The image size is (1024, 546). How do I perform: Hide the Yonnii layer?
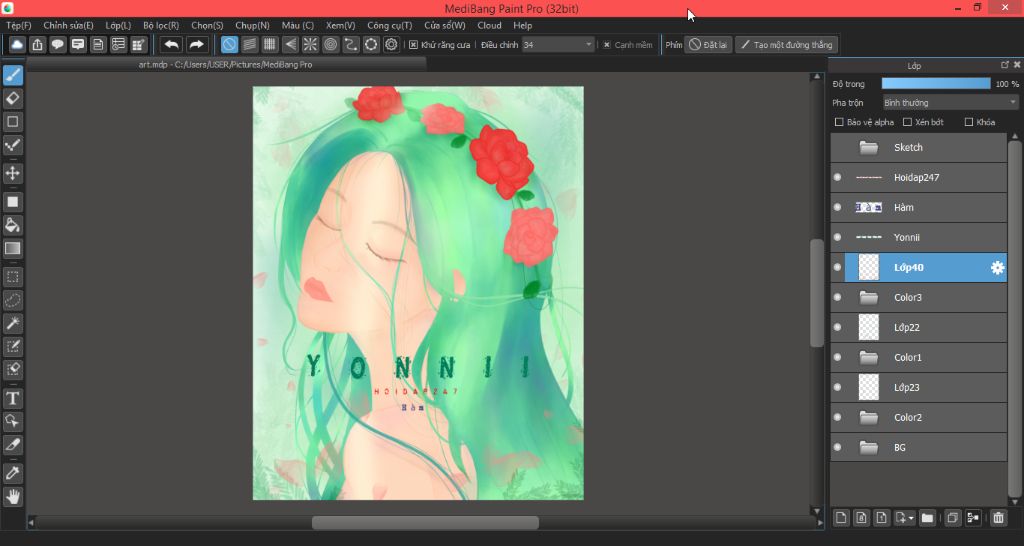[x=837, y=237]
